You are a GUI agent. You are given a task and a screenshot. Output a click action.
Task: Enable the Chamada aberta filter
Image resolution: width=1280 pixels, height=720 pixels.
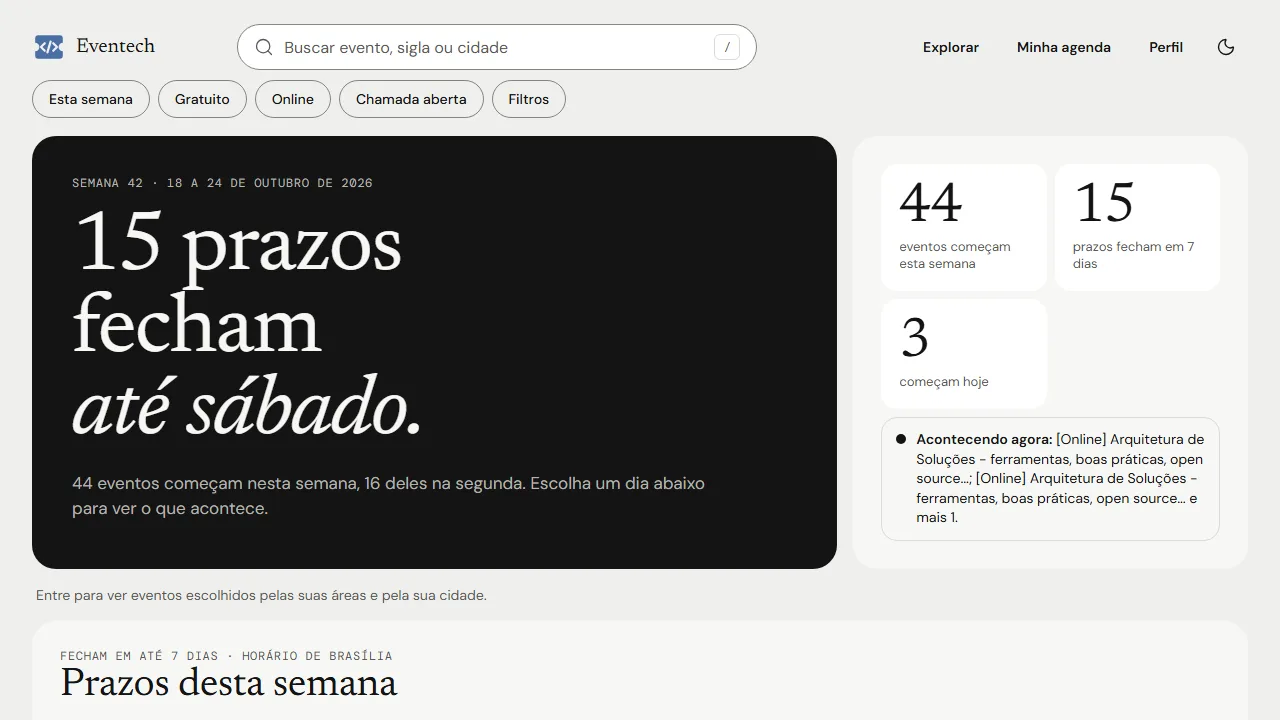(x=411, y=99)
